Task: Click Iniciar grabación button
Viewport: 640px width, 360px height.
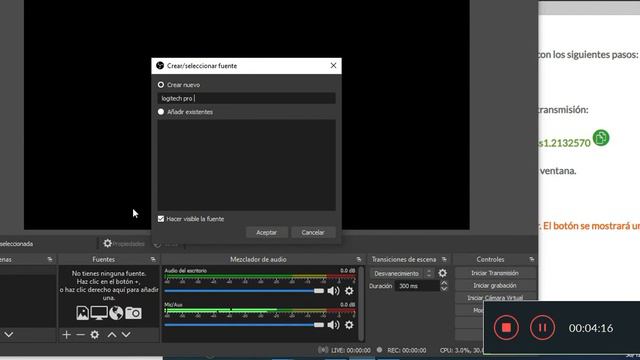Action: 495,285
